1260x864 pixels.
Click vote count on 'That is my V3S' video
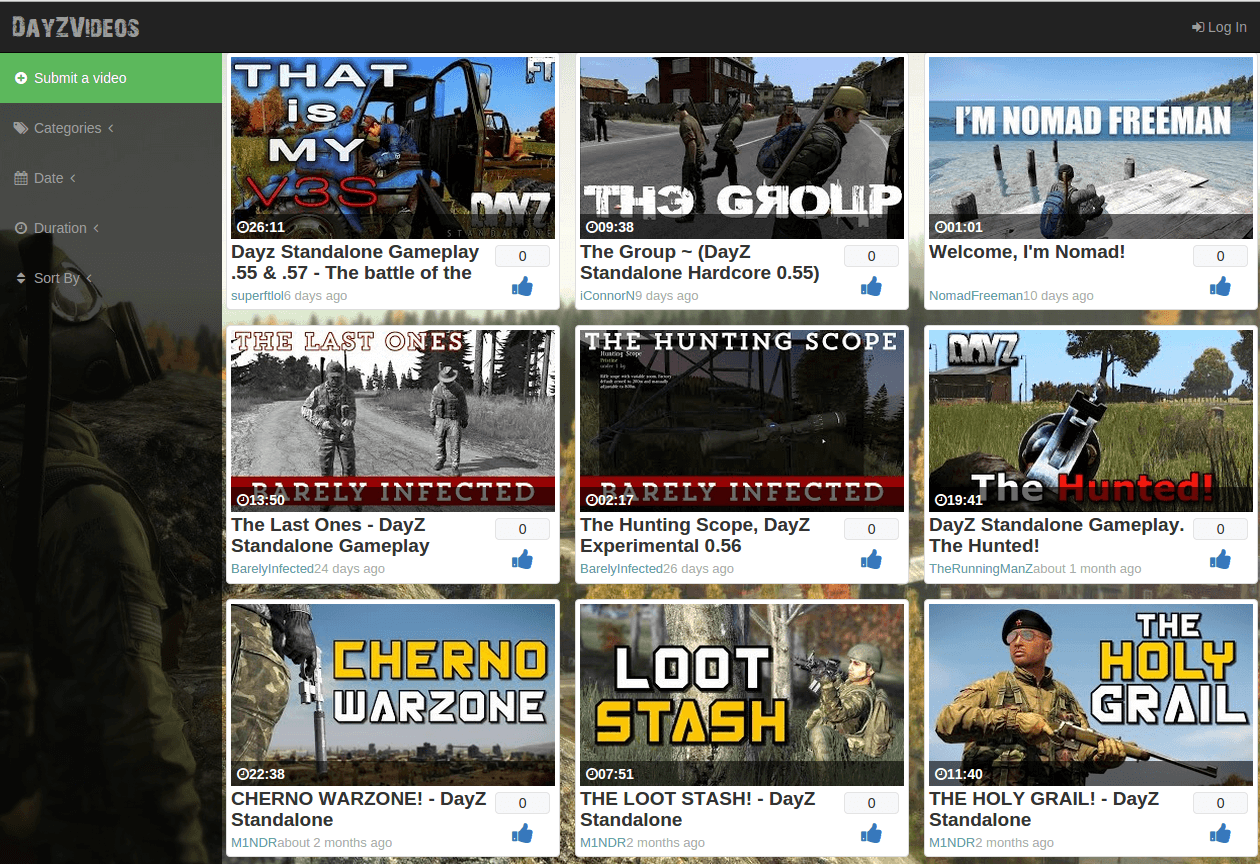coord(522,256)
